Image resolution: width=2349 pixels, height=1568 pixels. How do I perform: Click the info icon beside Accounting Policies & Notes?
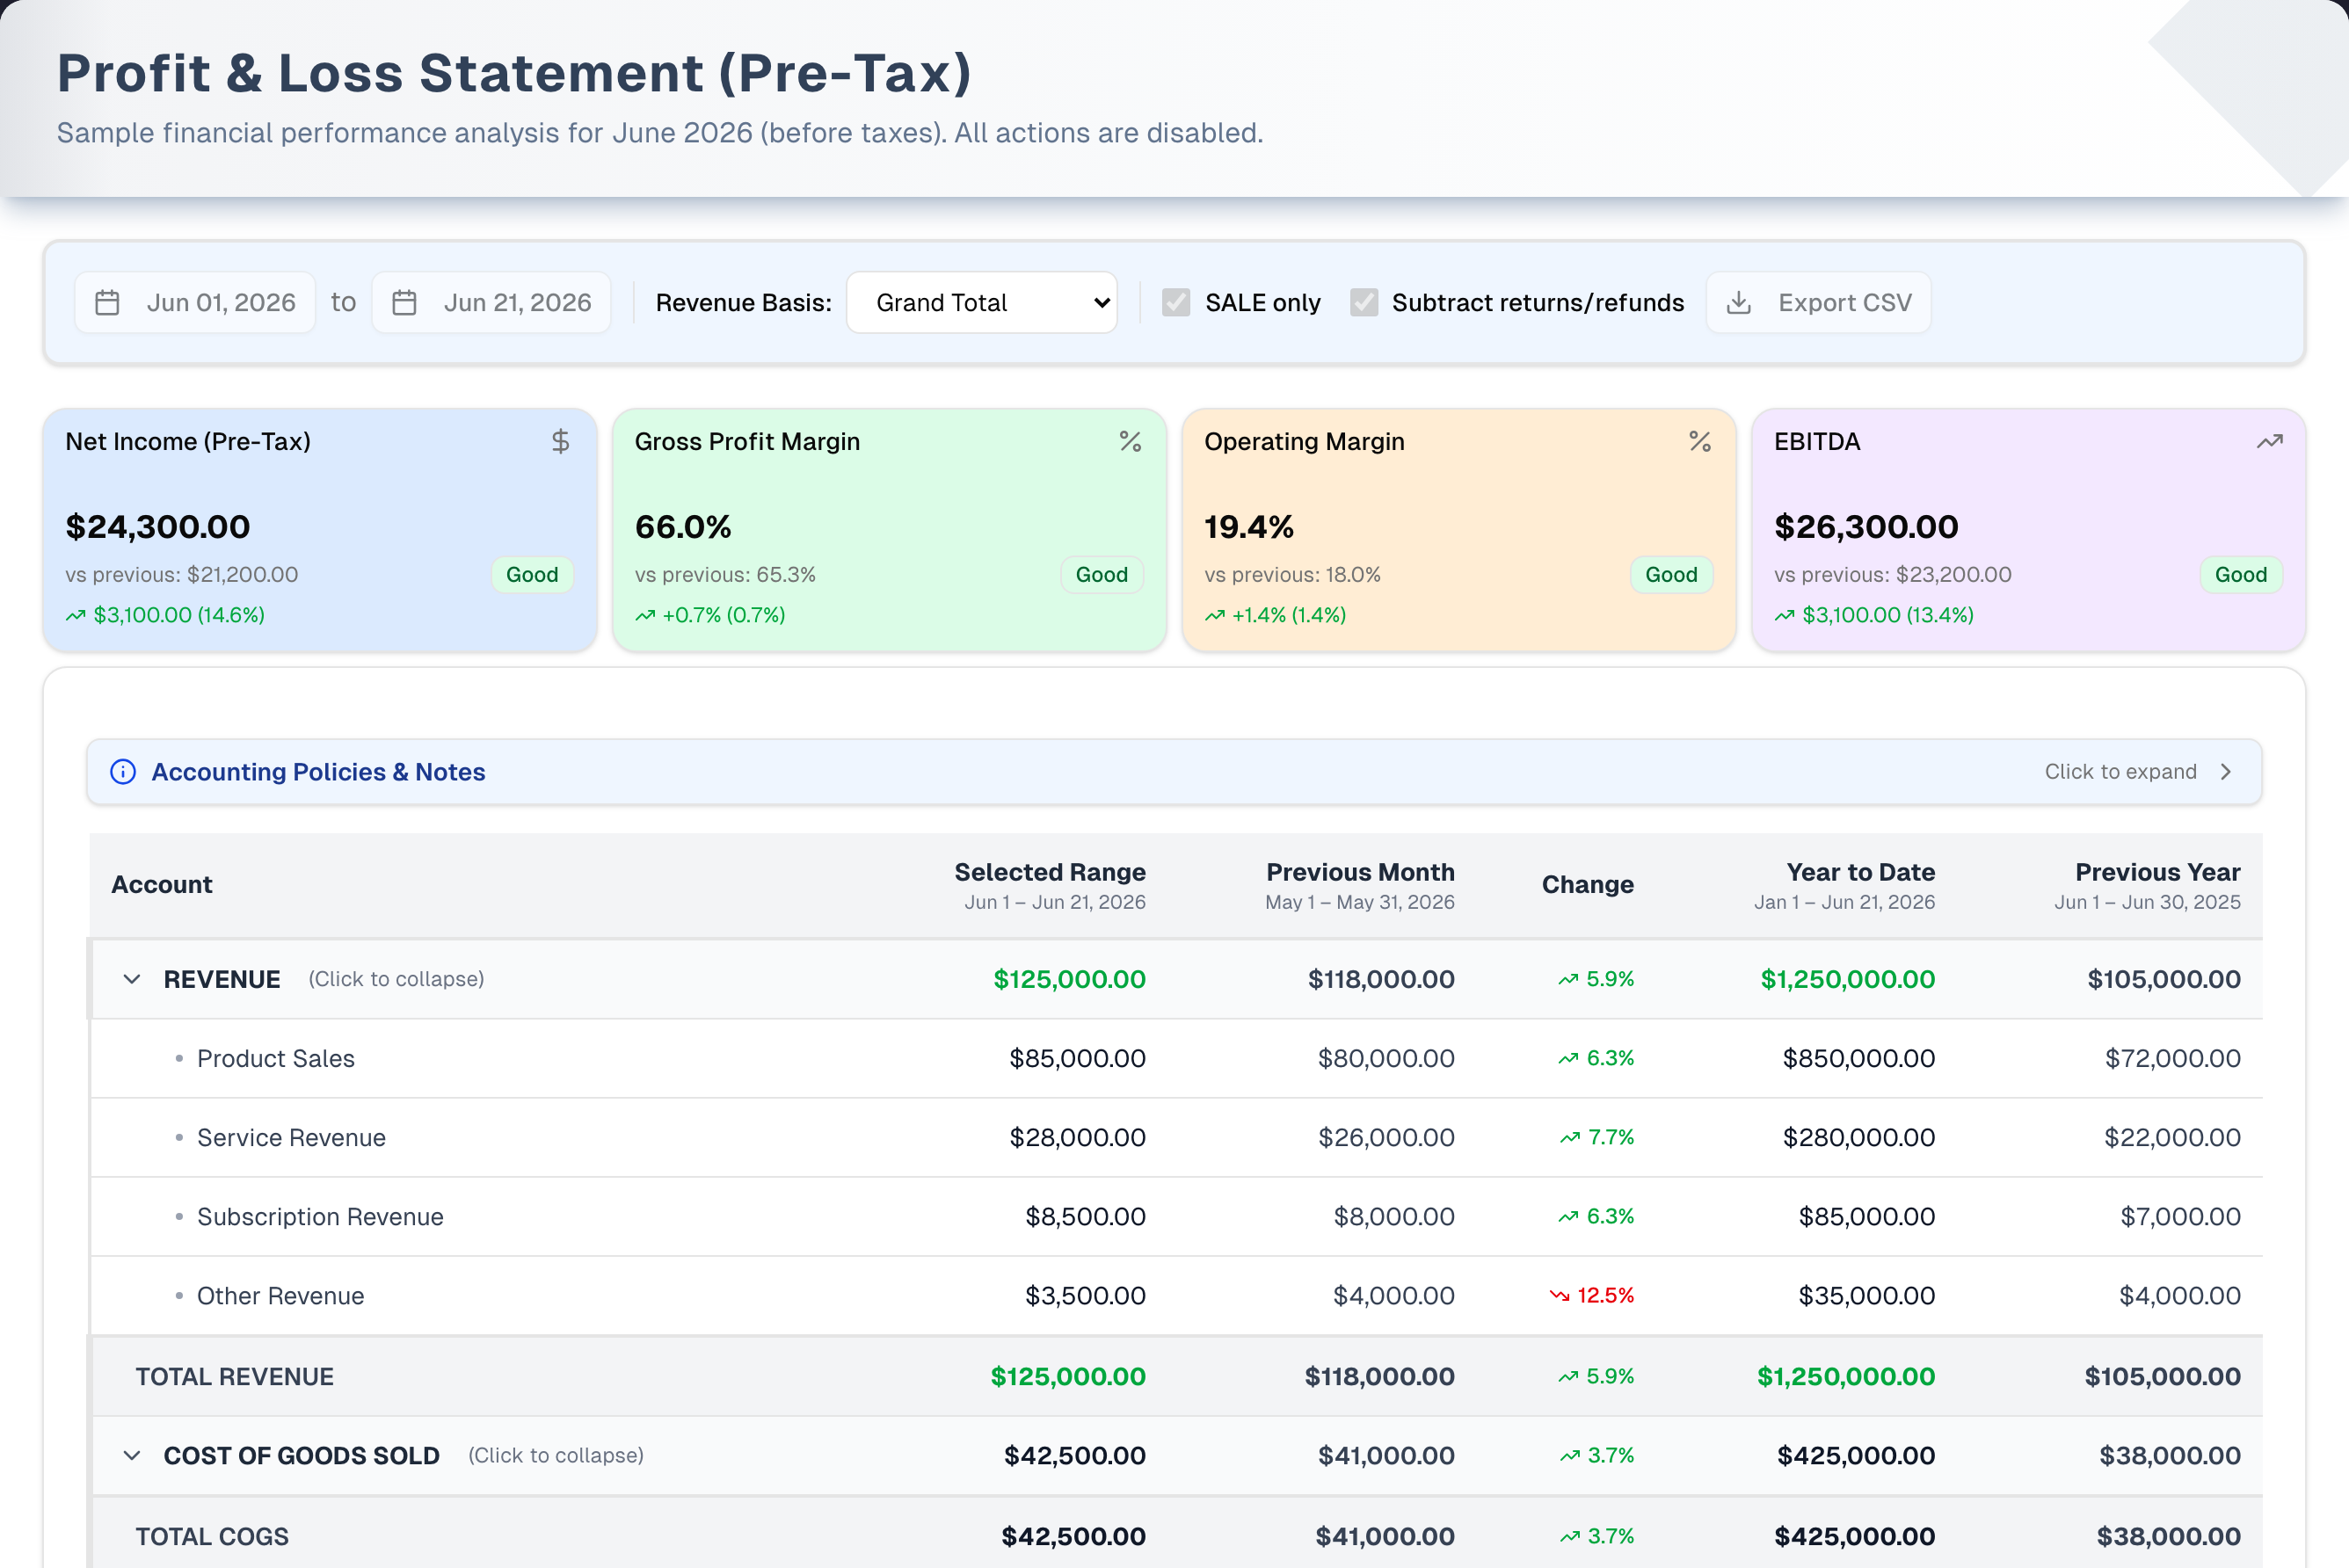(x=123, y=771)
